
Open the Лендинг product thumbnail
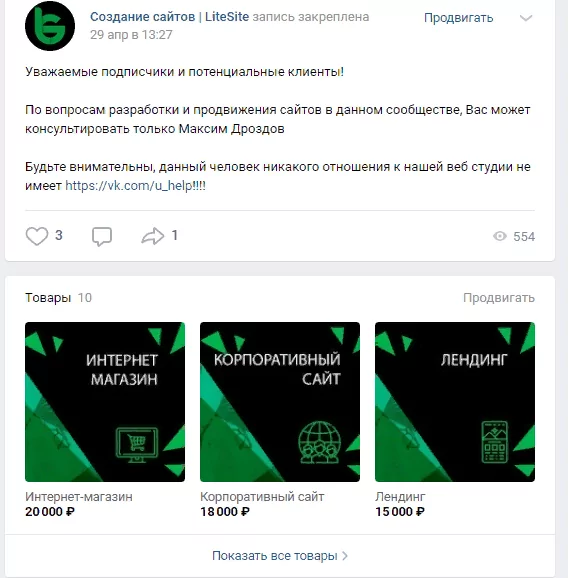tap(455, 402)
